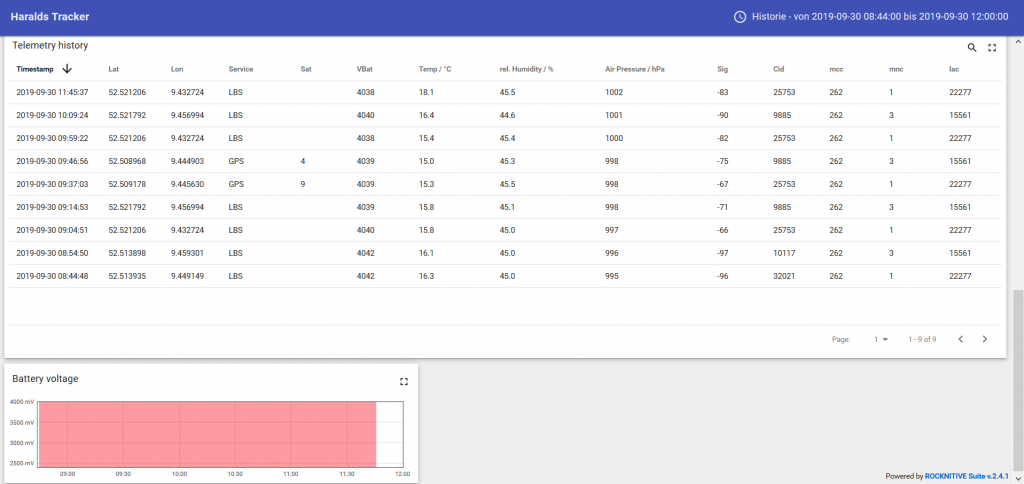Open the page number dropdown

[x=881, y=339]
